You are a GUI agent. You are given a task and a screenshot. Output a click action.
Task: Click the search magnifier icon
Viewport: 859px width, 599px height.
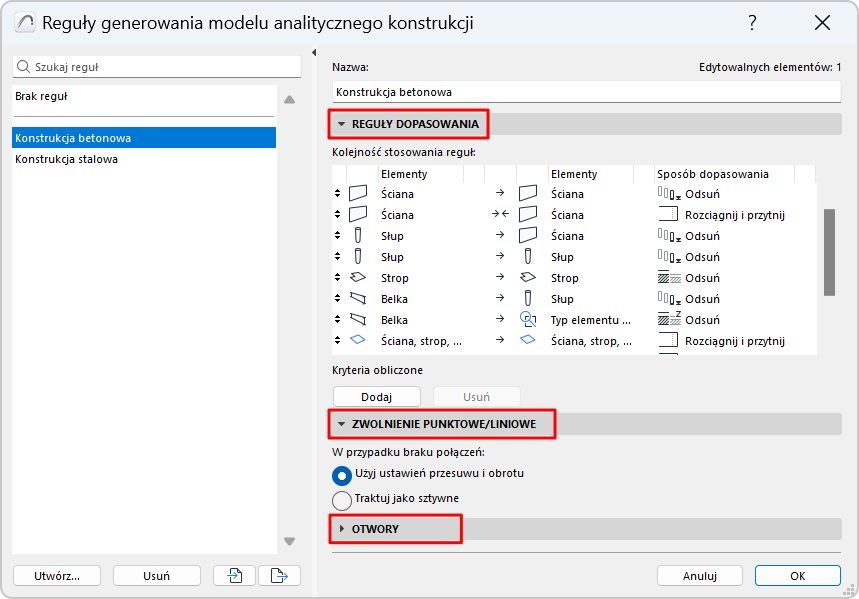point(23,67)
